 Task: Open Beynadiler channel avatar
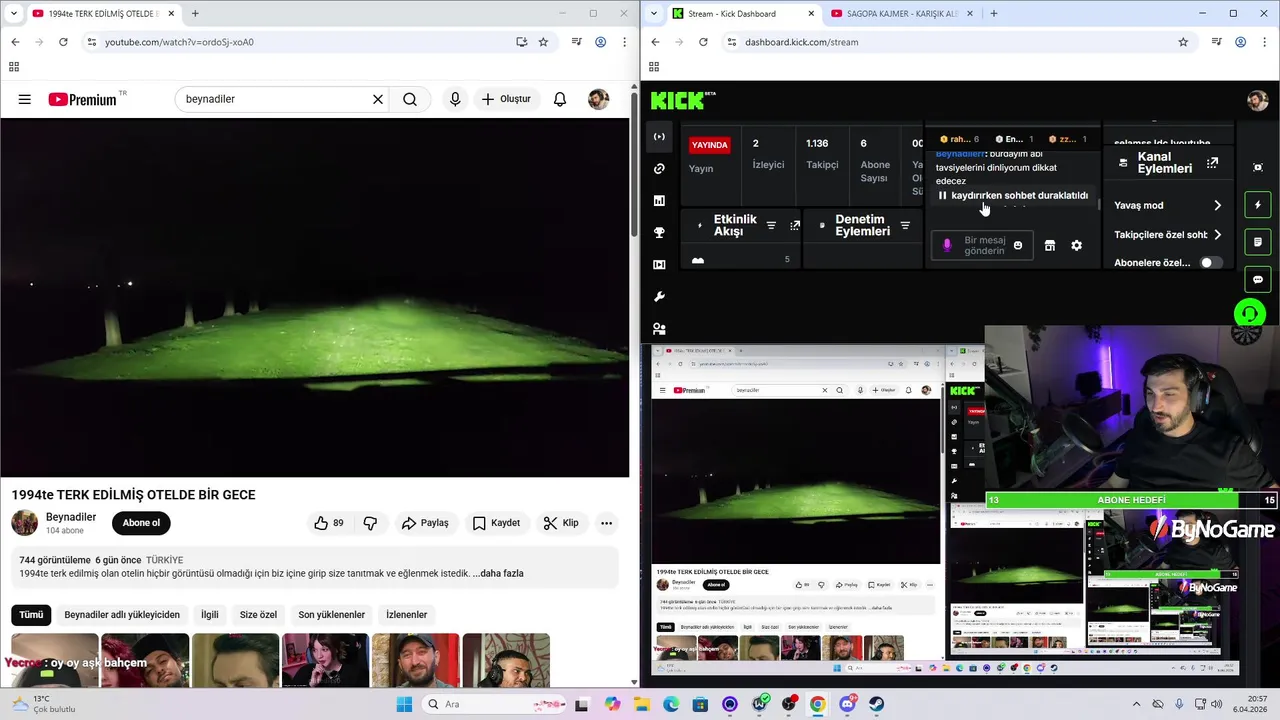(x=25, y=522)
